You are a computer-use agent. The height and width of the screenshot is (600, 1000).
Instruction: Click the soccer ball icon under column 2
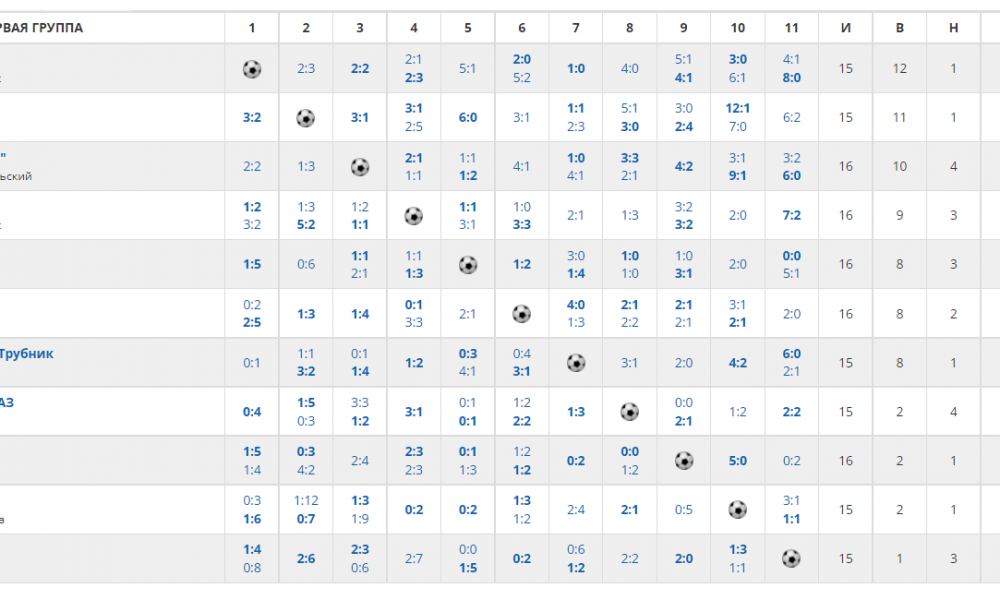(305, 118)
